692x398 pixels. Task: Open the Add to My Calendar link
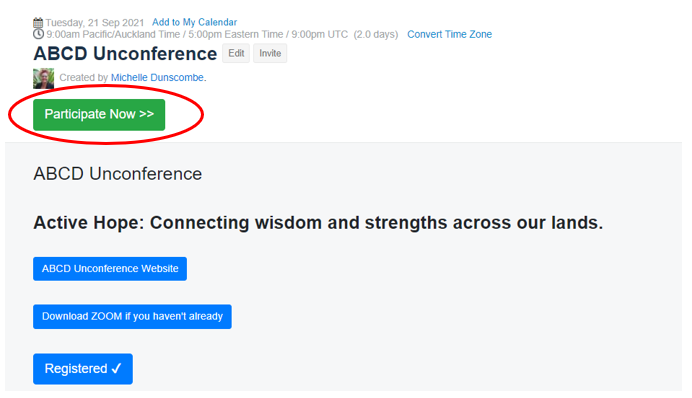(x=195, y=22)
